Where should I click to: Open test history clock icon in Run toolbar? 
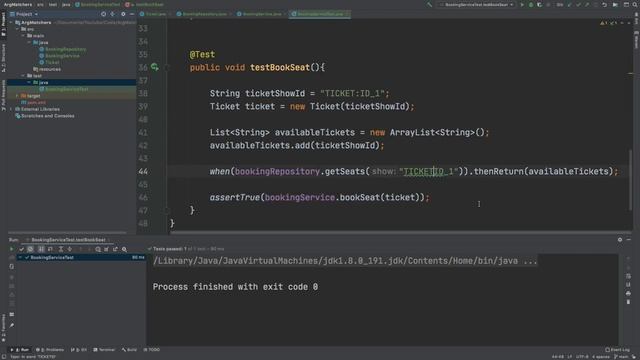[98, 249]
